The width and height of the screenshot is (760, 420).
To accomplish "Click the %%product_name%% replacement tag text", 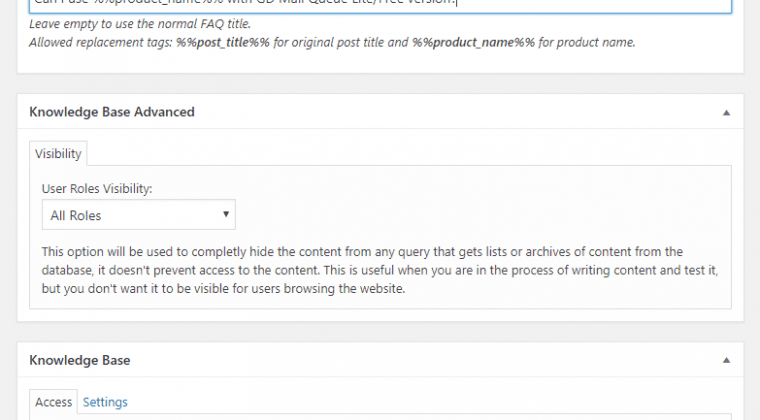I will click(474, 43).
